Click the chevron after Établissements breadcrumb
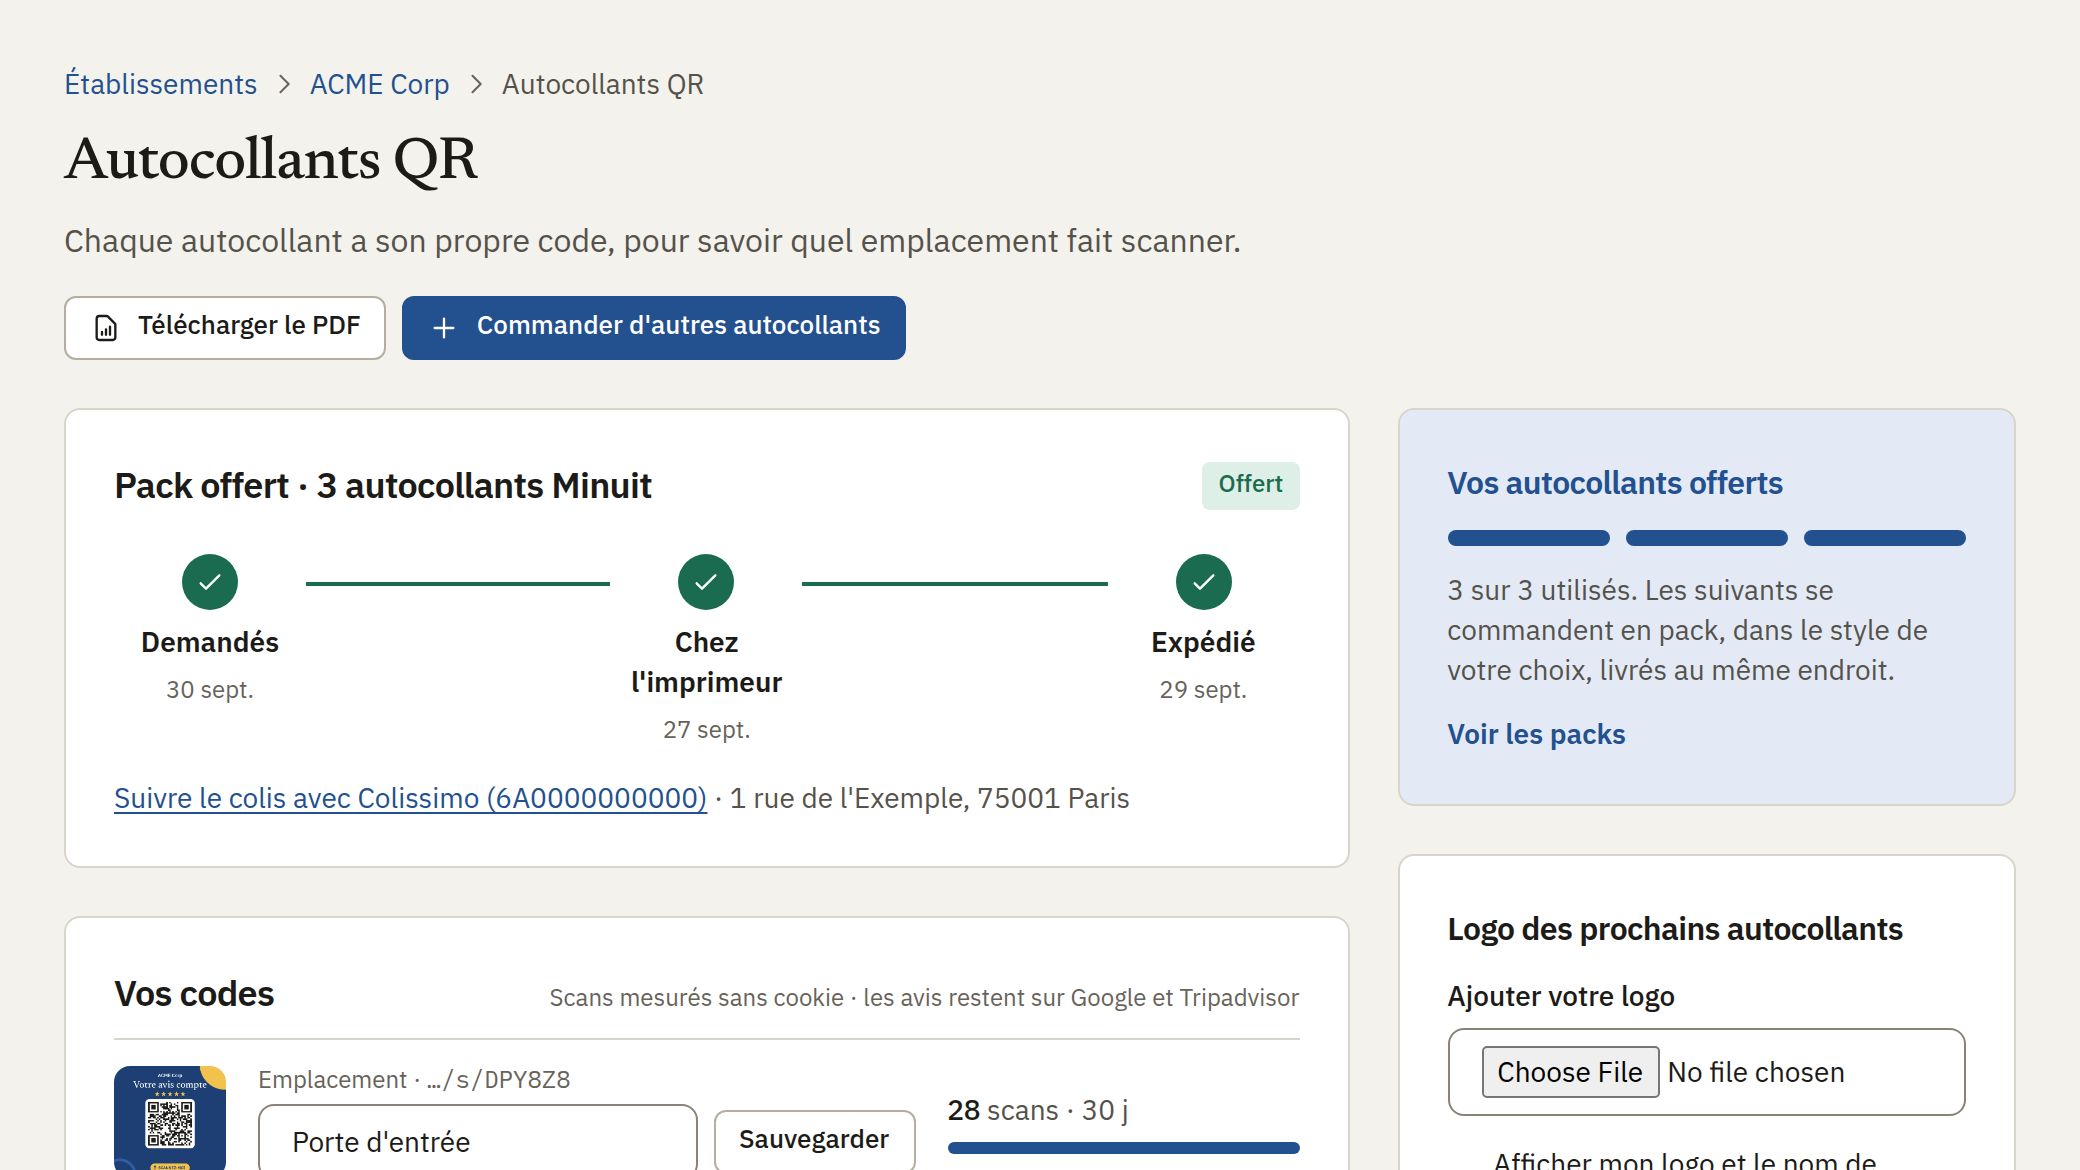 [284, 84]
